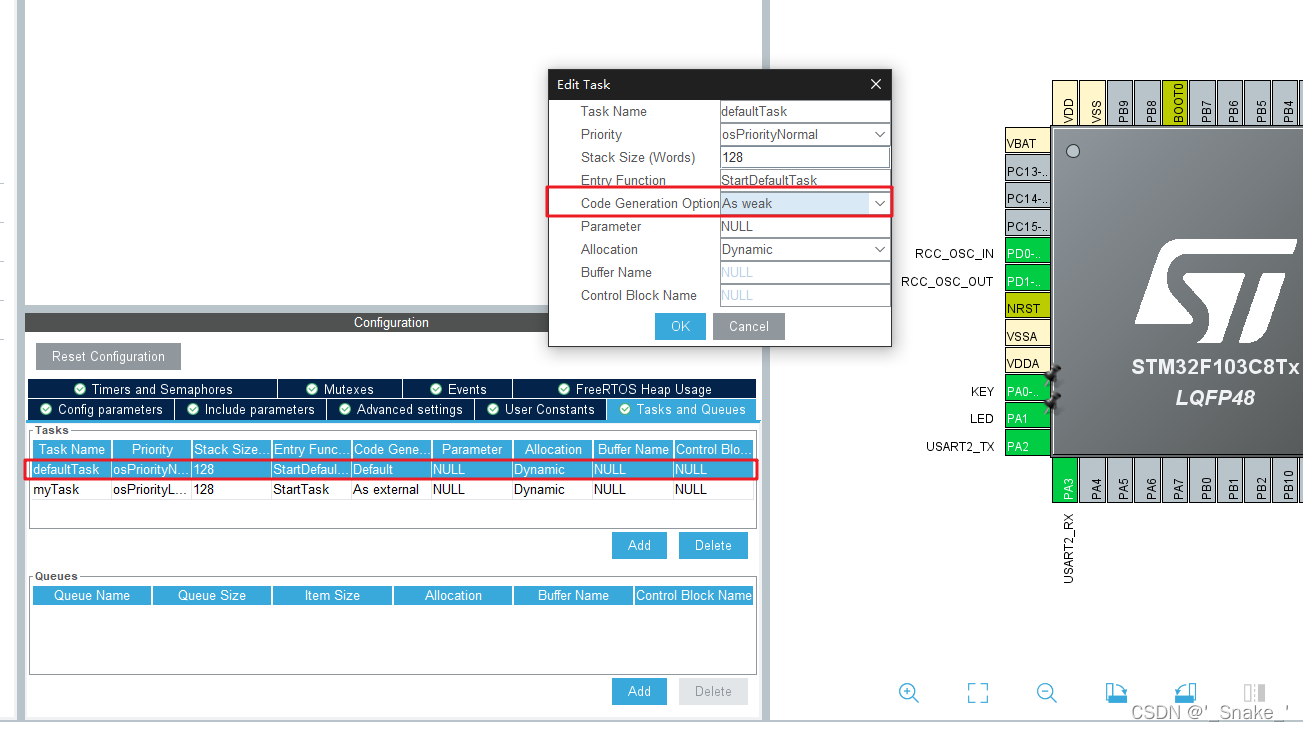Click the best-fit view icon
The image size is (1303, 731).
pyautogui.click(x=977, y=692)
